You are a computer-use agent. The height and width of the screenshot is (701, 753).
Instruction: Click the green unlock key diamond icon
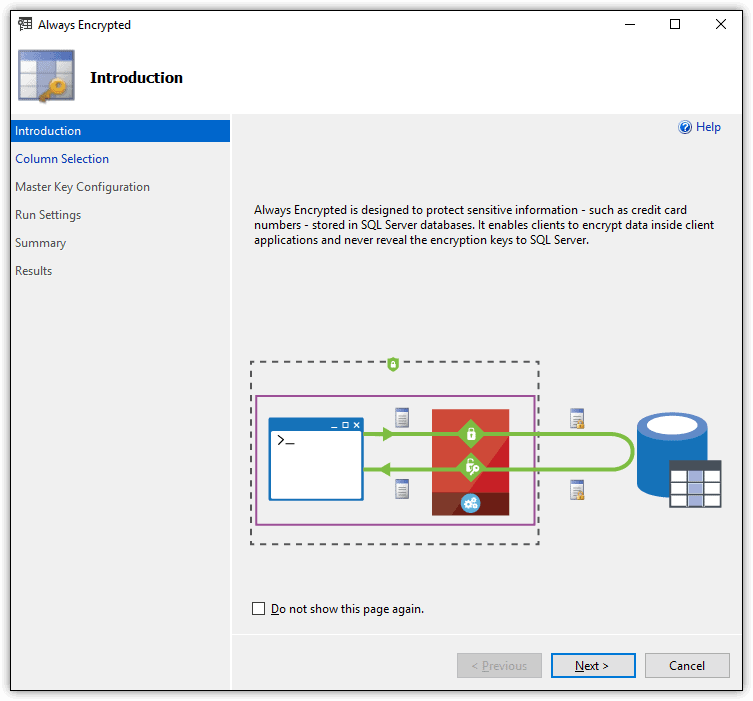(x=471, y=467)
